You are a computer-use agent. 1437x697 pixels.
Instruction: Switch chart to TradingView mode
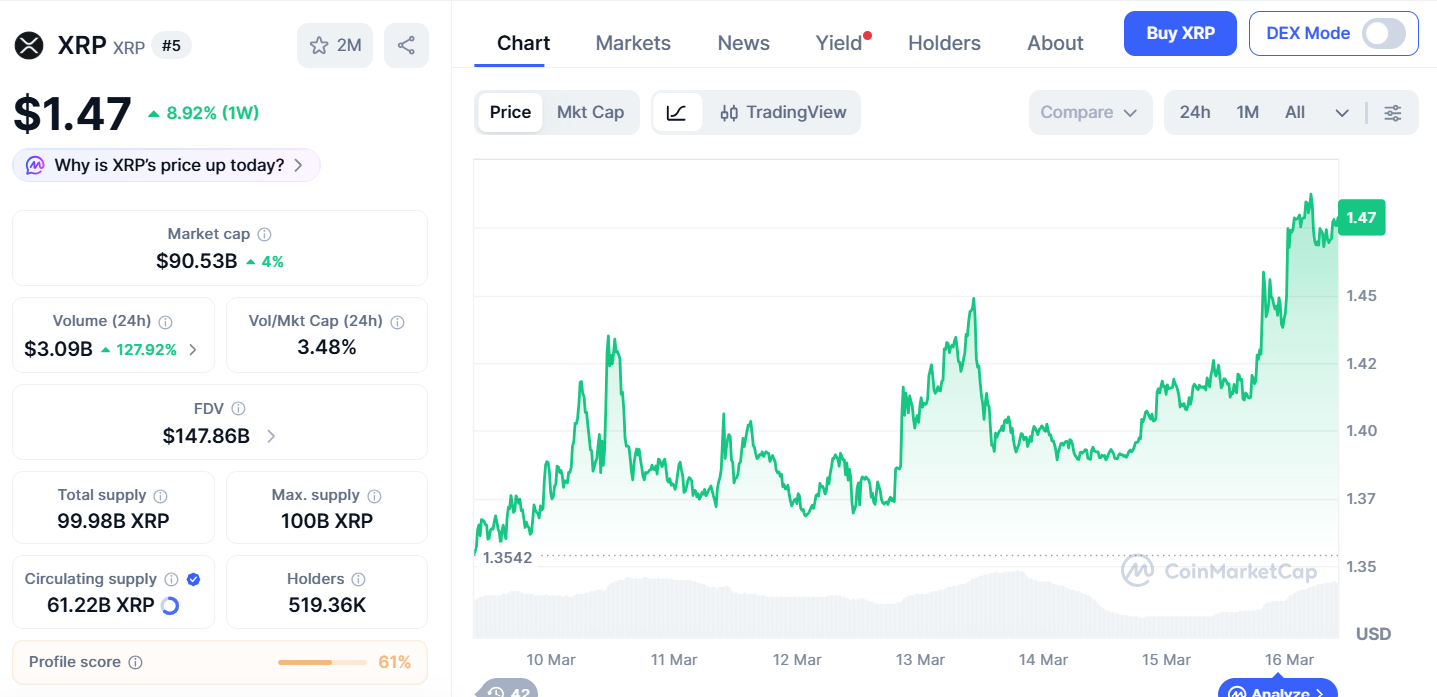point(783,112)
